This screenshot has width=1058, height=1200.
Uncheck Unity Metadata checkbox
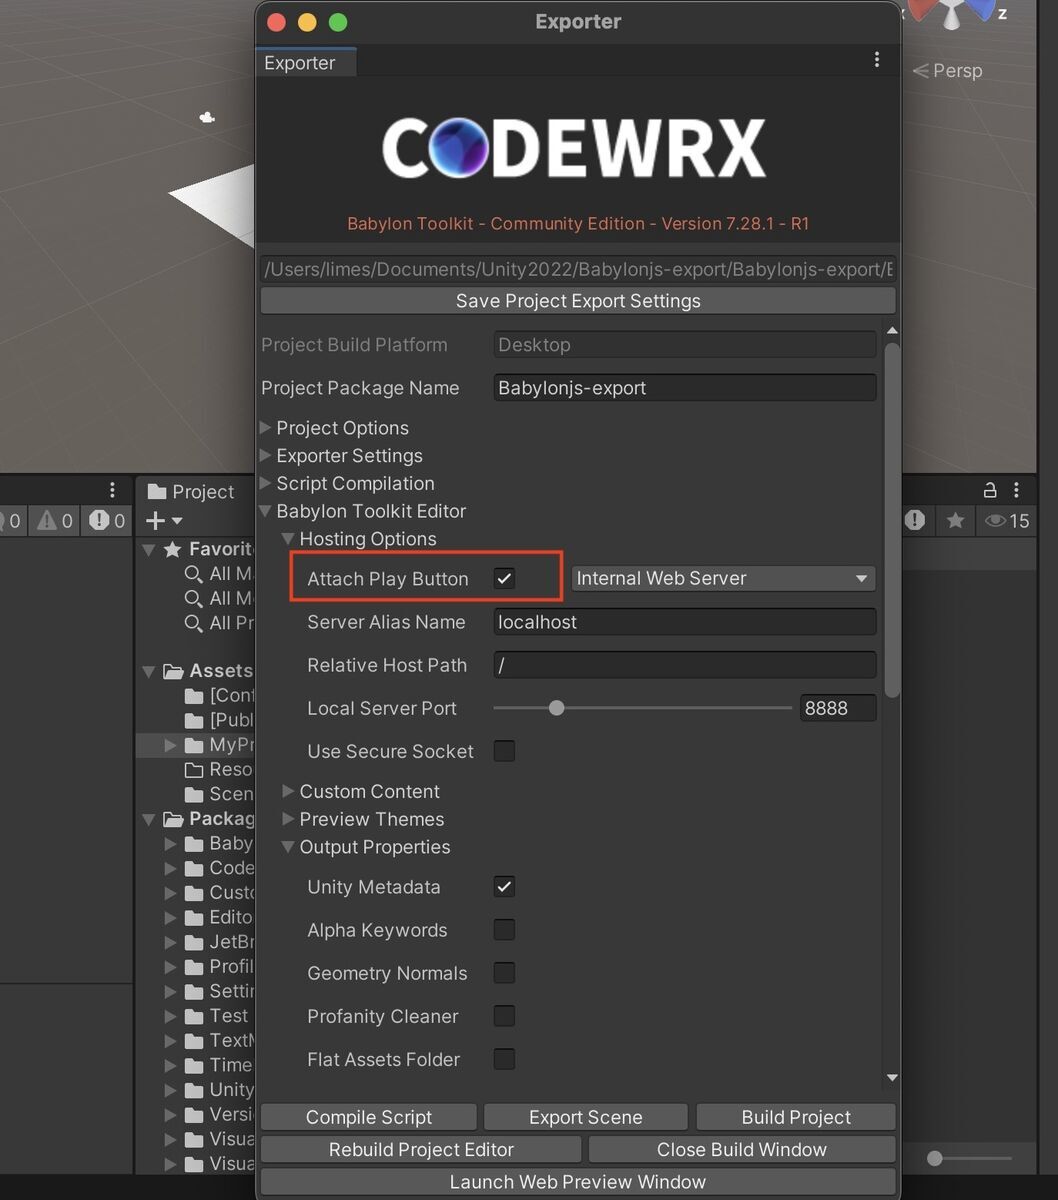505,887
